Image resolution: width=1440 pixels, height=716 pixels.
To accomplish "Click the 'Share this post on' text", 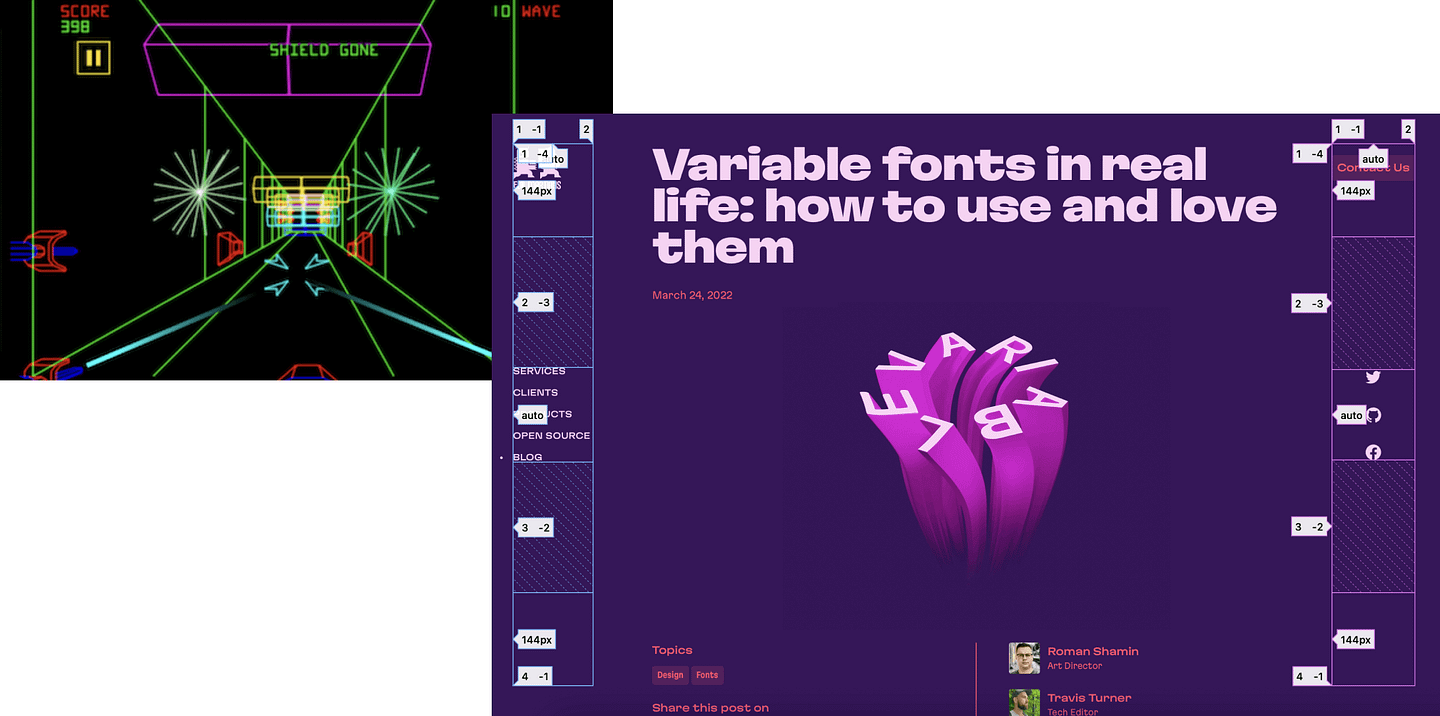I will (710, 708).
